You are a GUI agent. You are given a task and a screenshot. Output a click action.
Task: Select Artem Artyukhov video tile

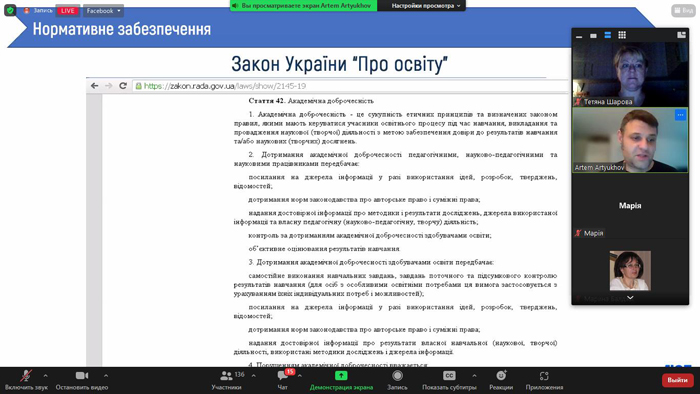630,140
